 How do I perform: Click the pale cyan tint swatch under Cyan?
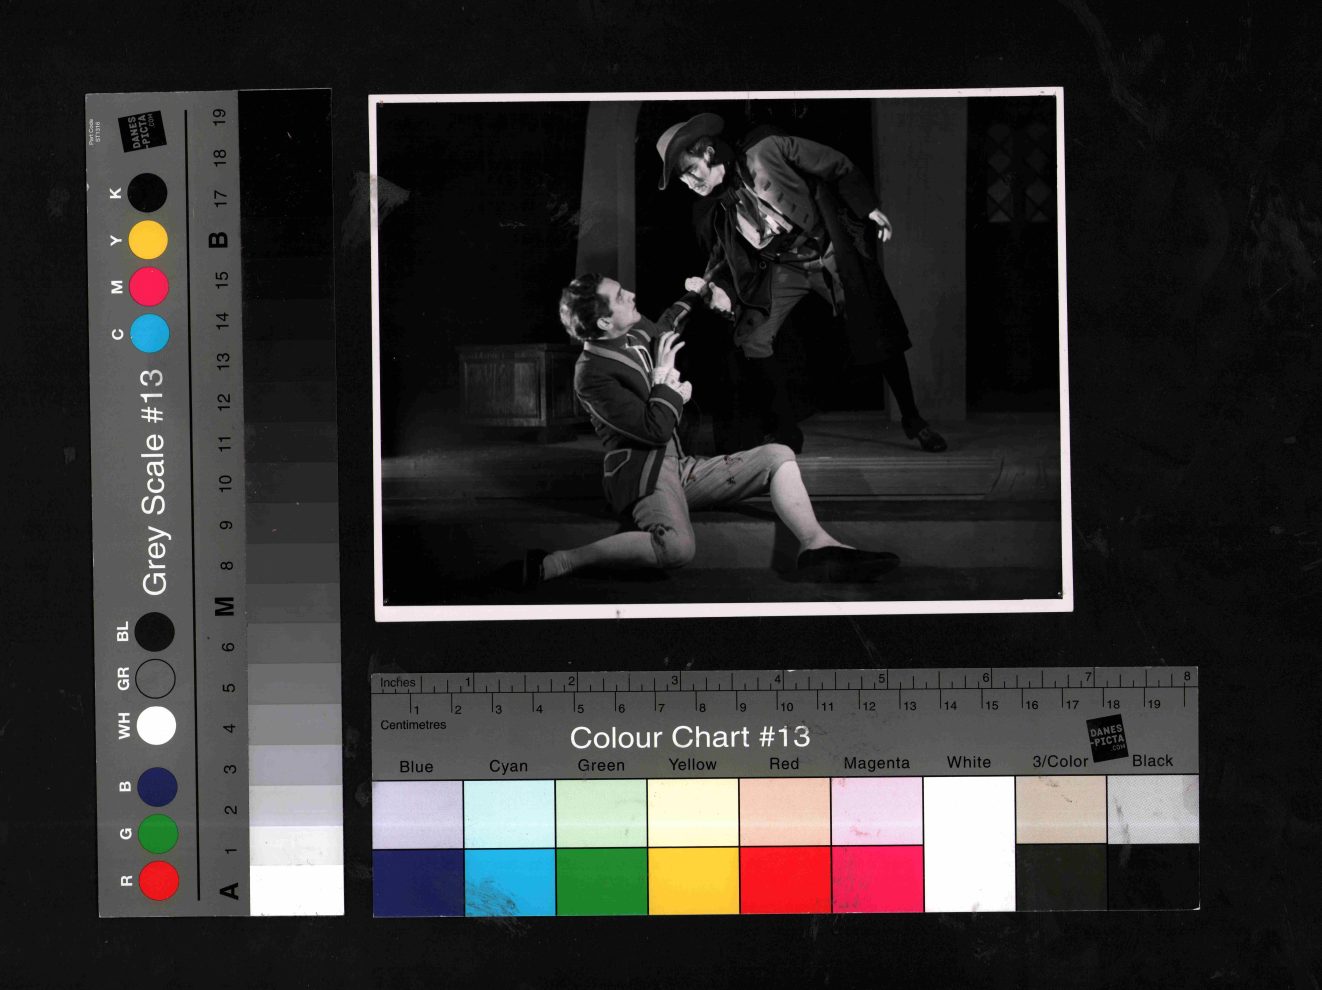click(509, 813)
